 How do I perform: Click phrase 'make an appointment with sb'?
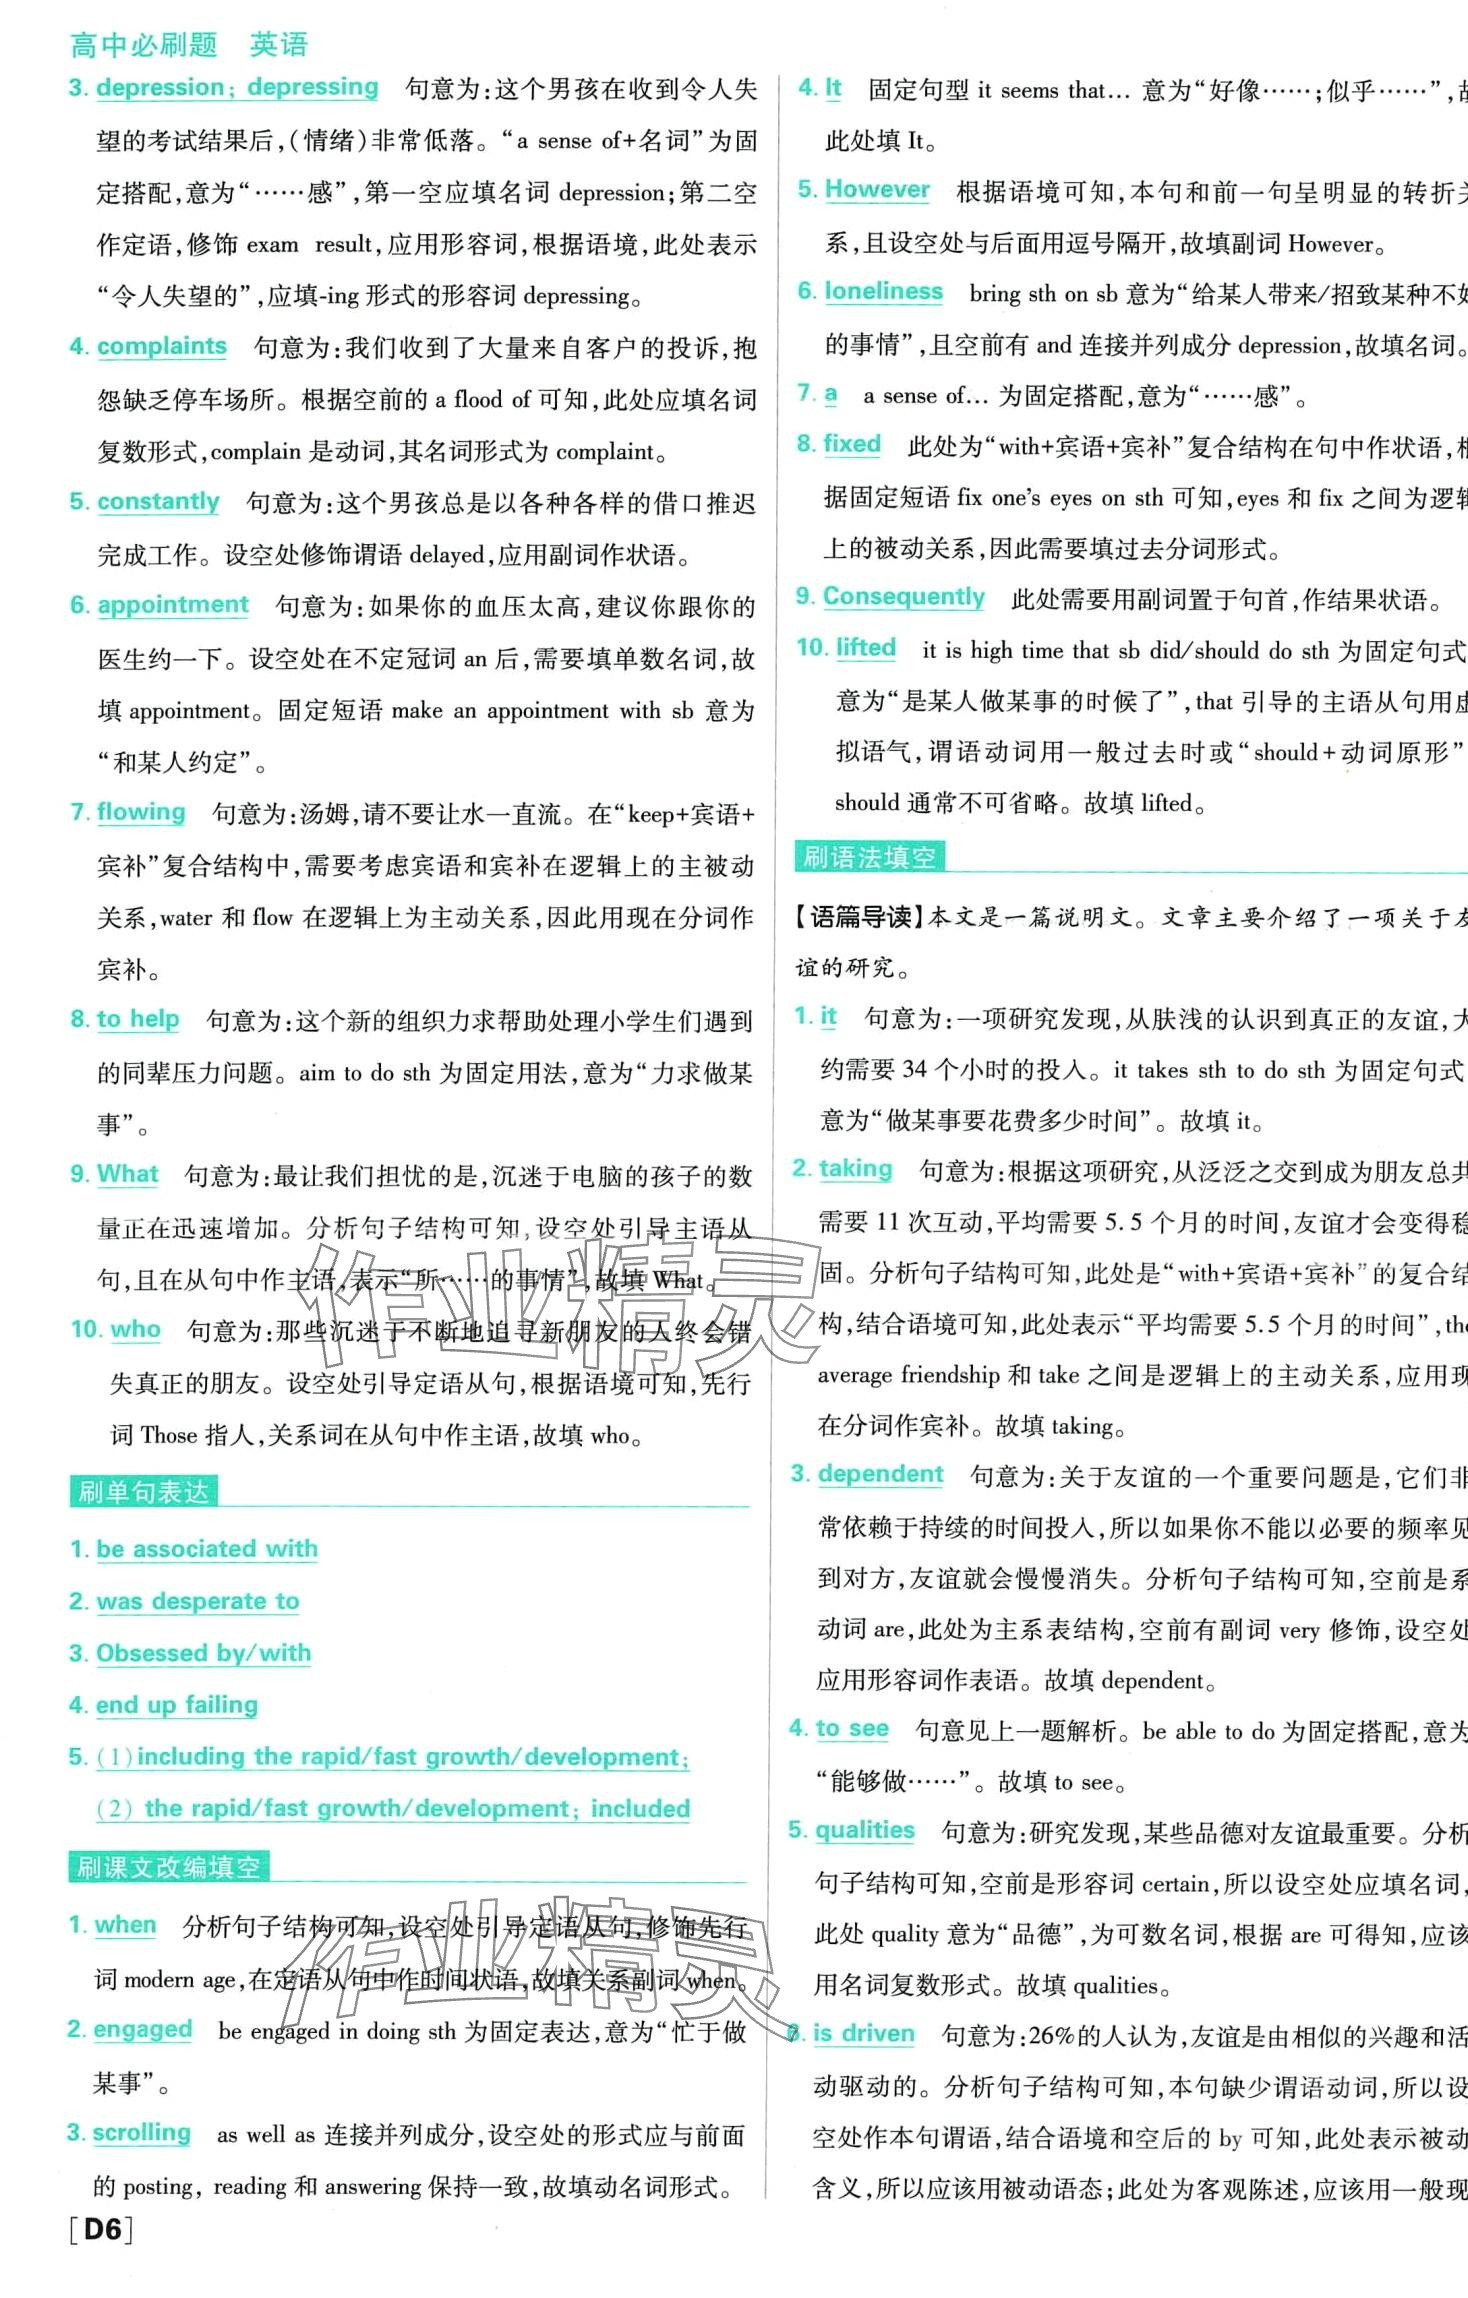[543, 711]
